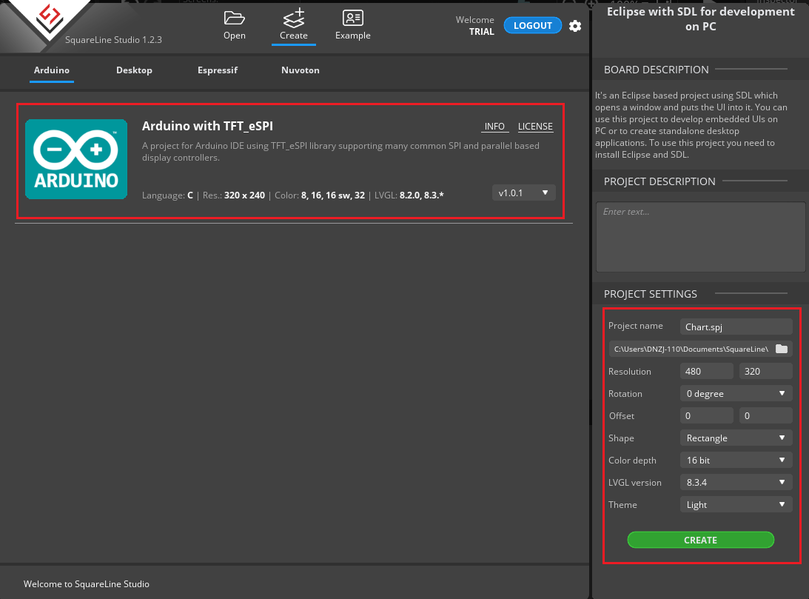Click the Res.: 320 x 240 spec text
The width and height of the screenshot is (809, 599).
pyautogui.click(x=234, y=196)
